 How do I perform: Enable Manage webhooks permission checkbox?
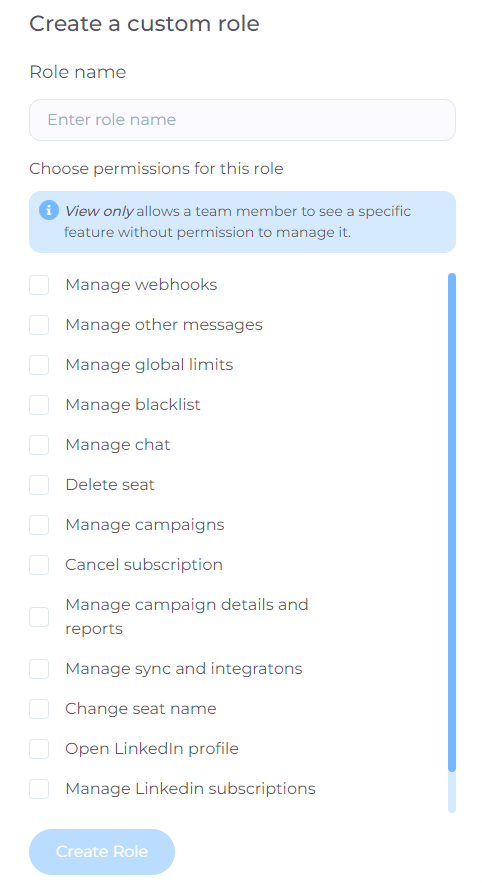click(x=39, y=285)
